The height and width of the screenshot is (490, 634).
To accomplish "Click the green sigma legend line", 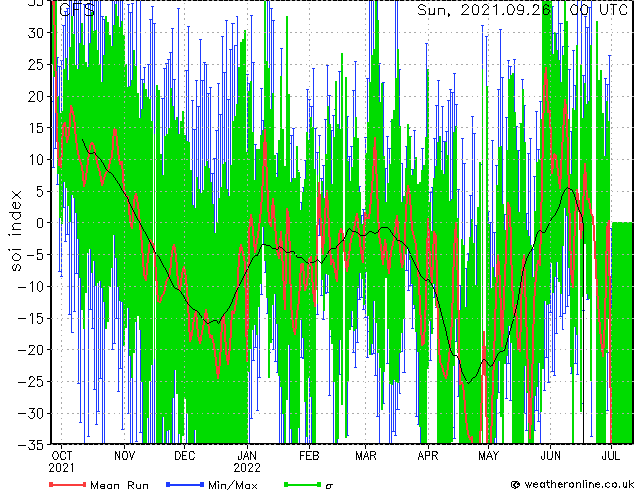I will pos(302,484).
